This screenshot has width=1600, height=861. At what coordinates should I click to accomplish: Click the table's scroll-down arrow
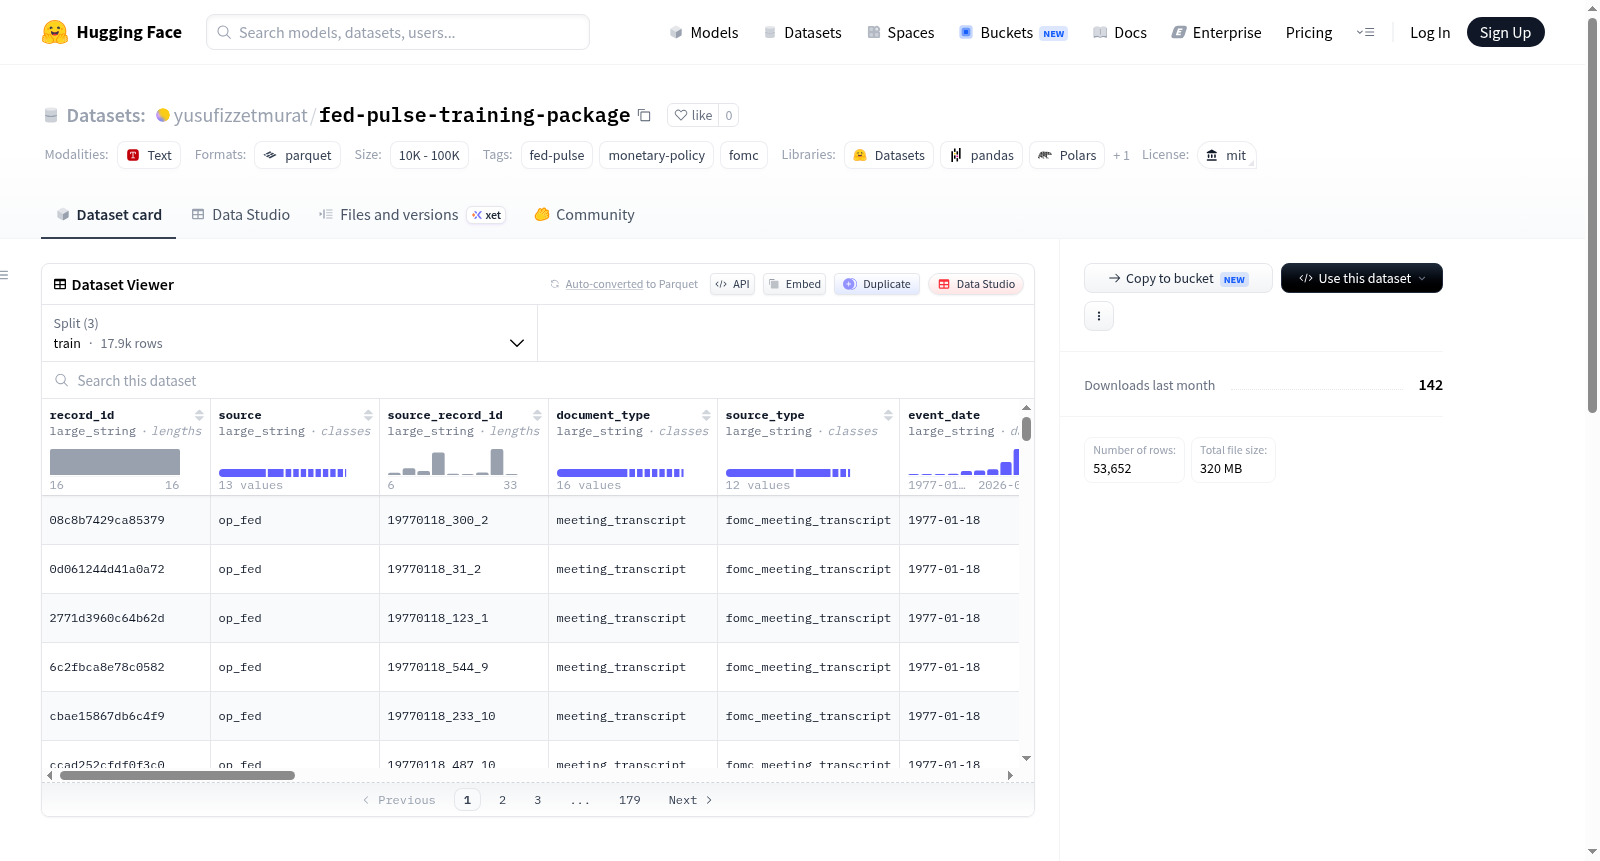click(x=1026, y=759)
